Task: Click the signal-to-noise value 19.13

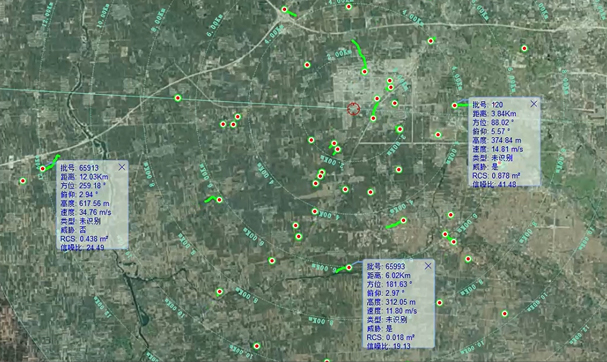Action: (x=401, y=346)
